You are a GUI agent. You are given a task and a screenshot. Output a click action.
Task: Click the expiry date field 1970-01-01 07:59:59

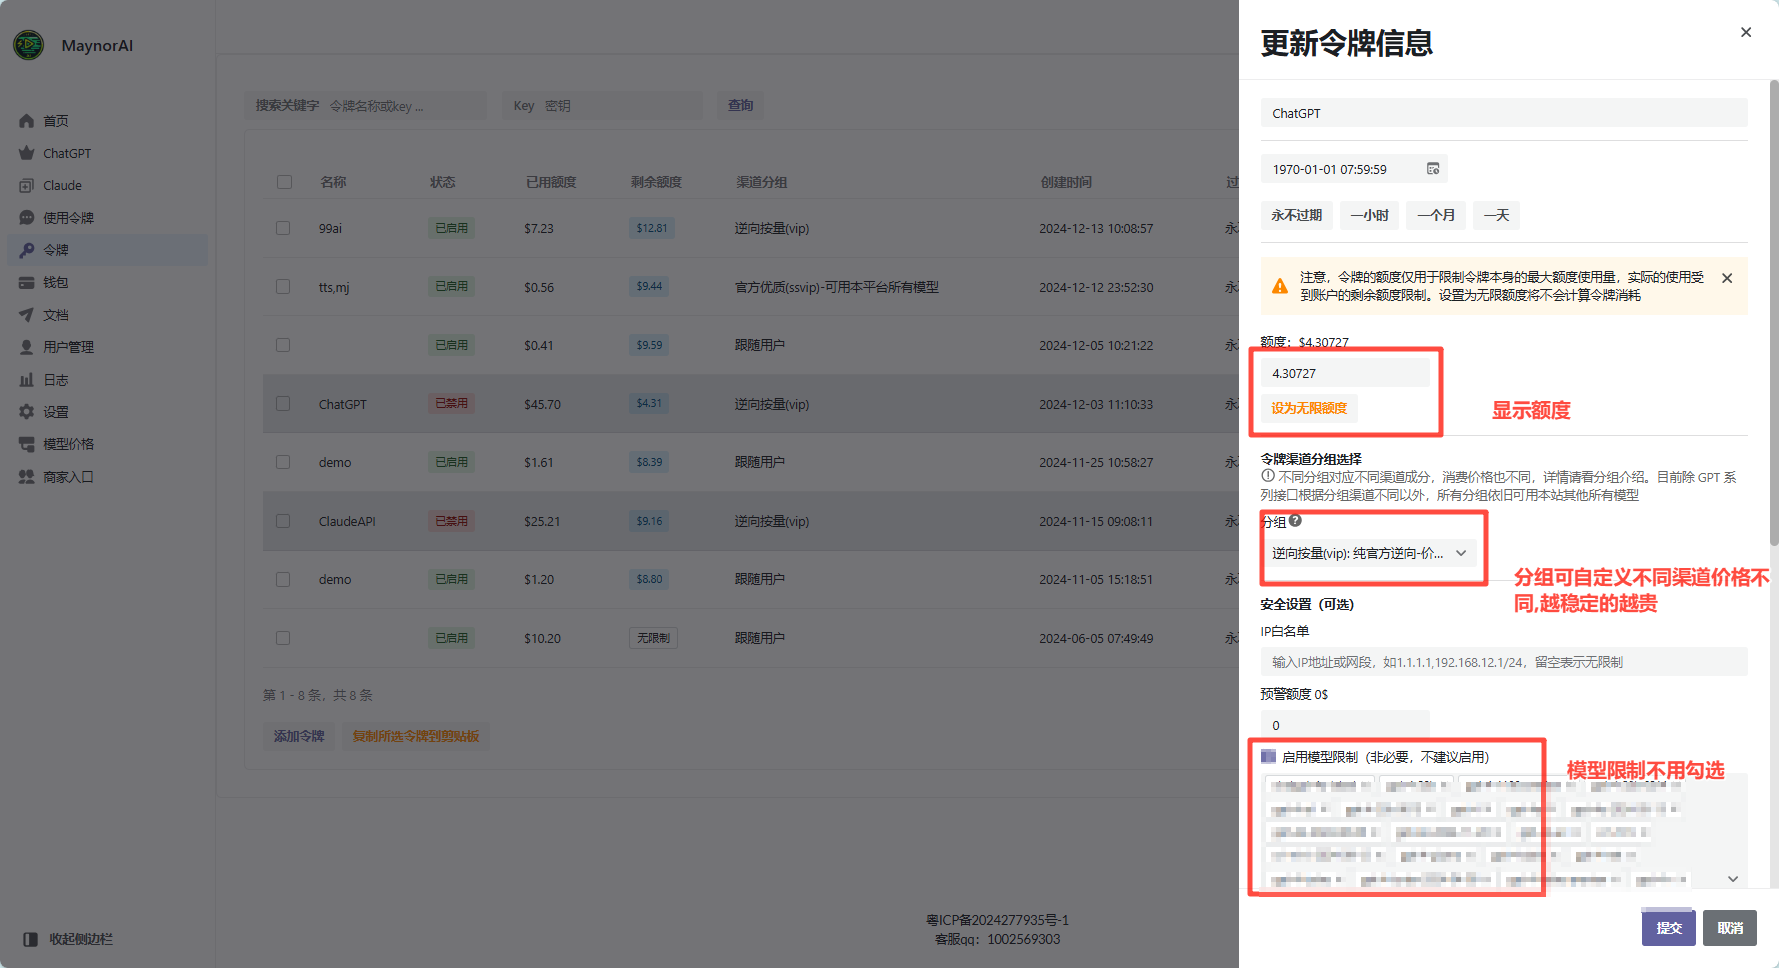pyautogui.click(x=1354, y=169)
